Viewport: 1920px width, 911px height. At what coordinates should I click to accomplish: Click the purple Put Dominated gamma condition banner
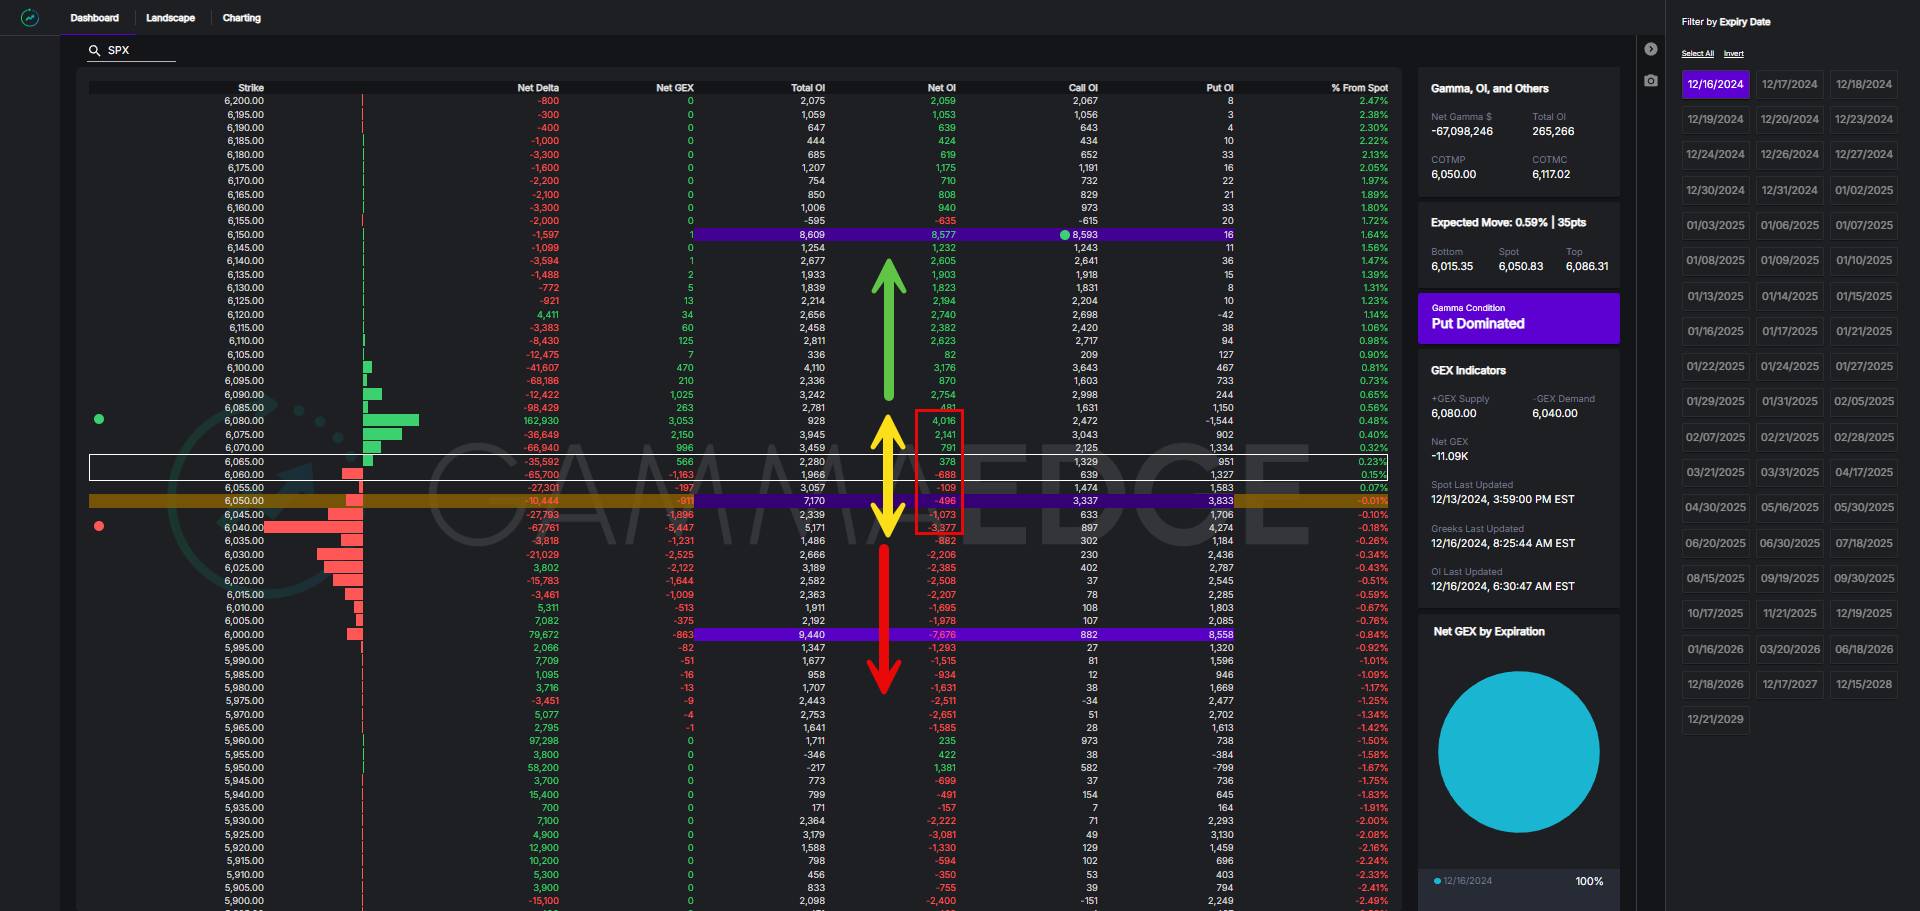click(x=1518, y=318)
